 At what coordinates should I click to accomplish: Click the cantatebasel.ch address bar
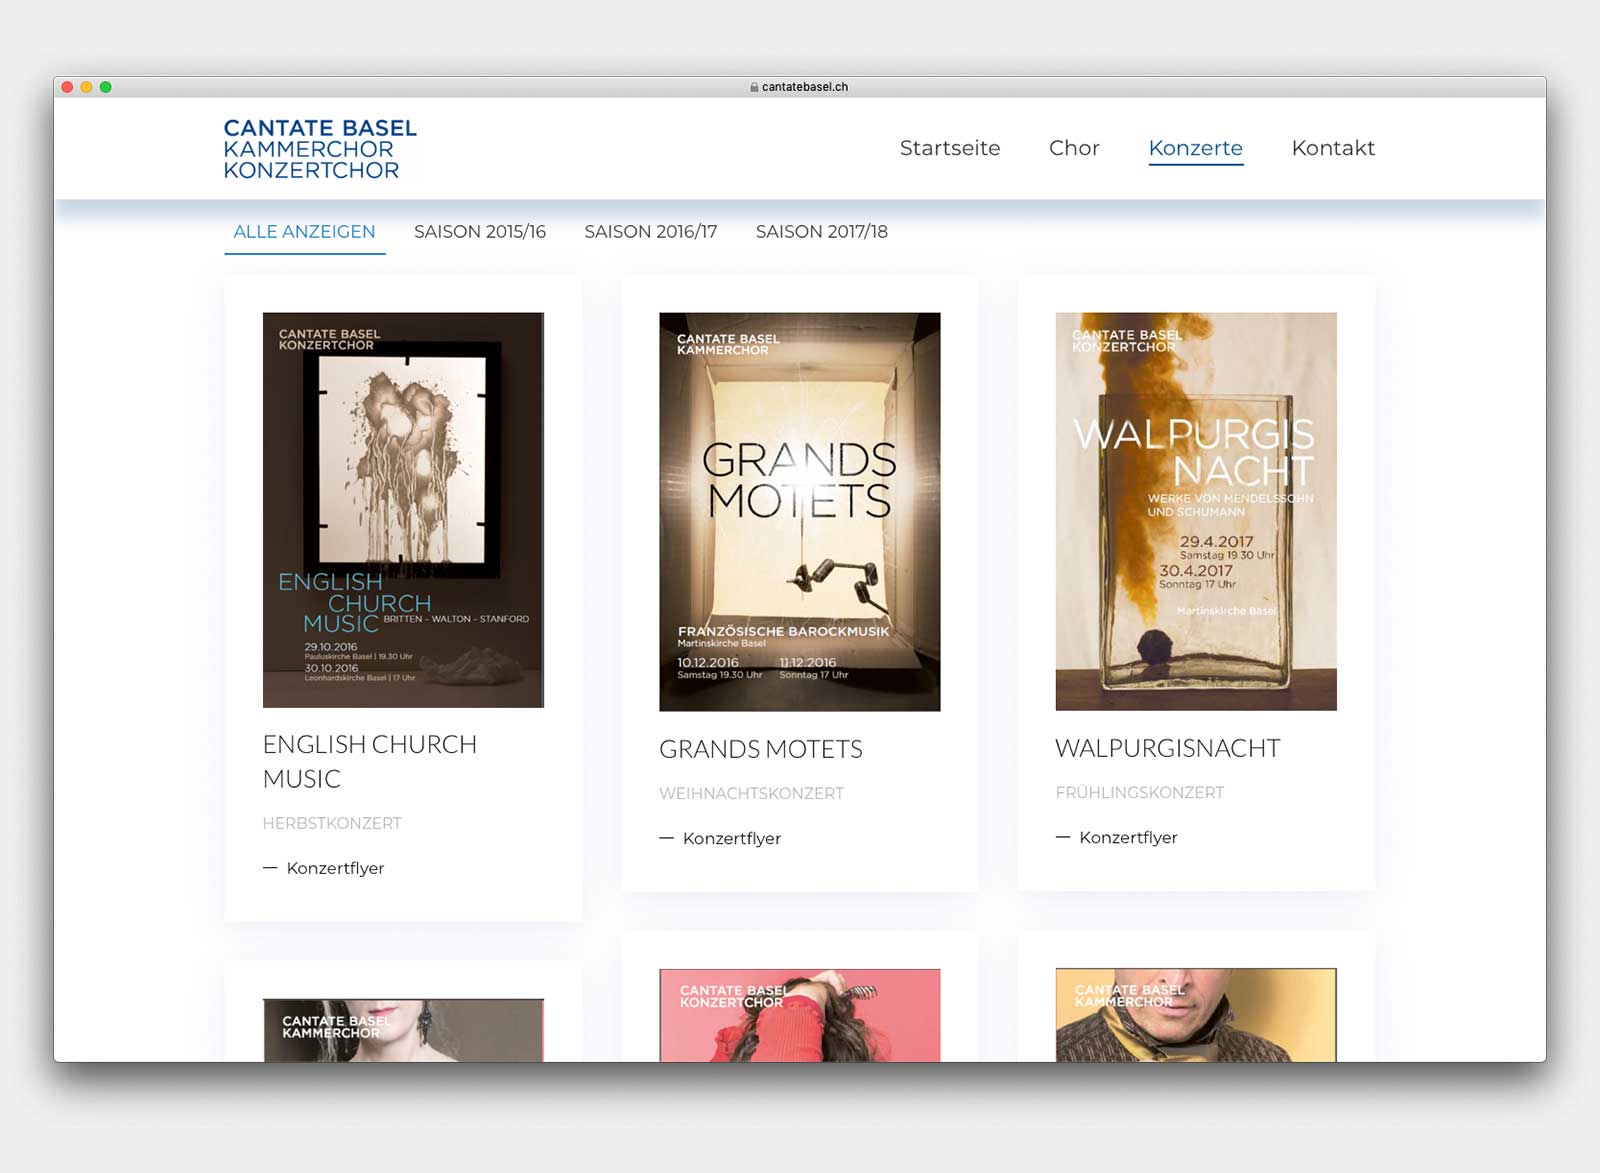pyautogui.click(x=804, y=87)
